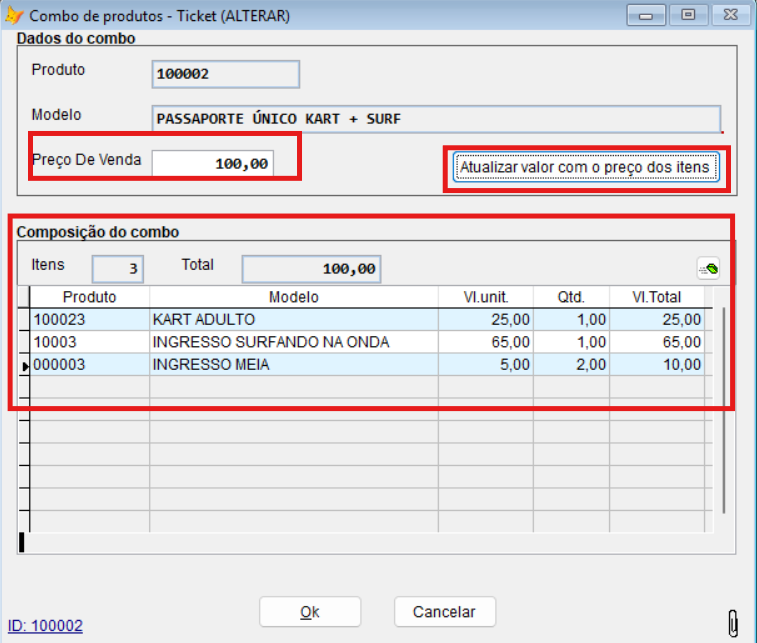Click the Produto code field
The height and width of the screenshot is (643, 757).
225,74
